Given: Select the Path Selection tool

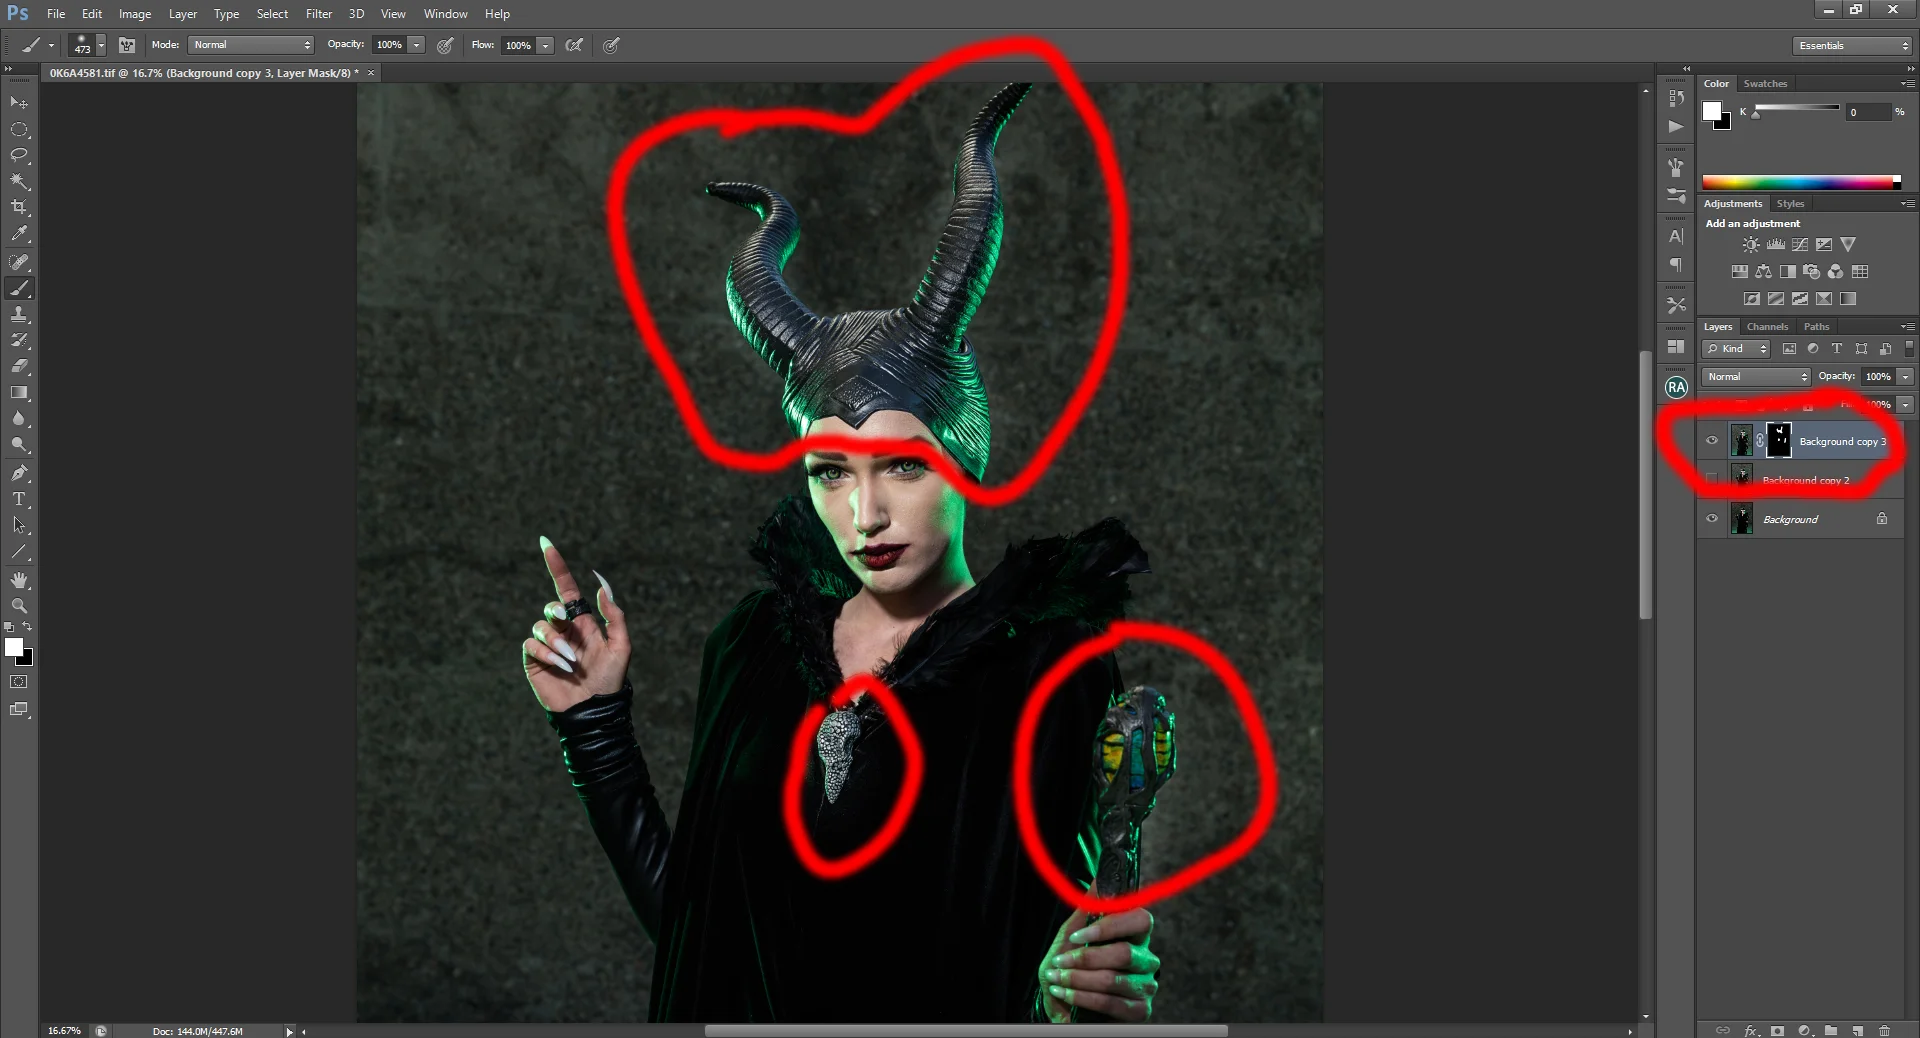Looking at the screenshot, I should [19, 524].
